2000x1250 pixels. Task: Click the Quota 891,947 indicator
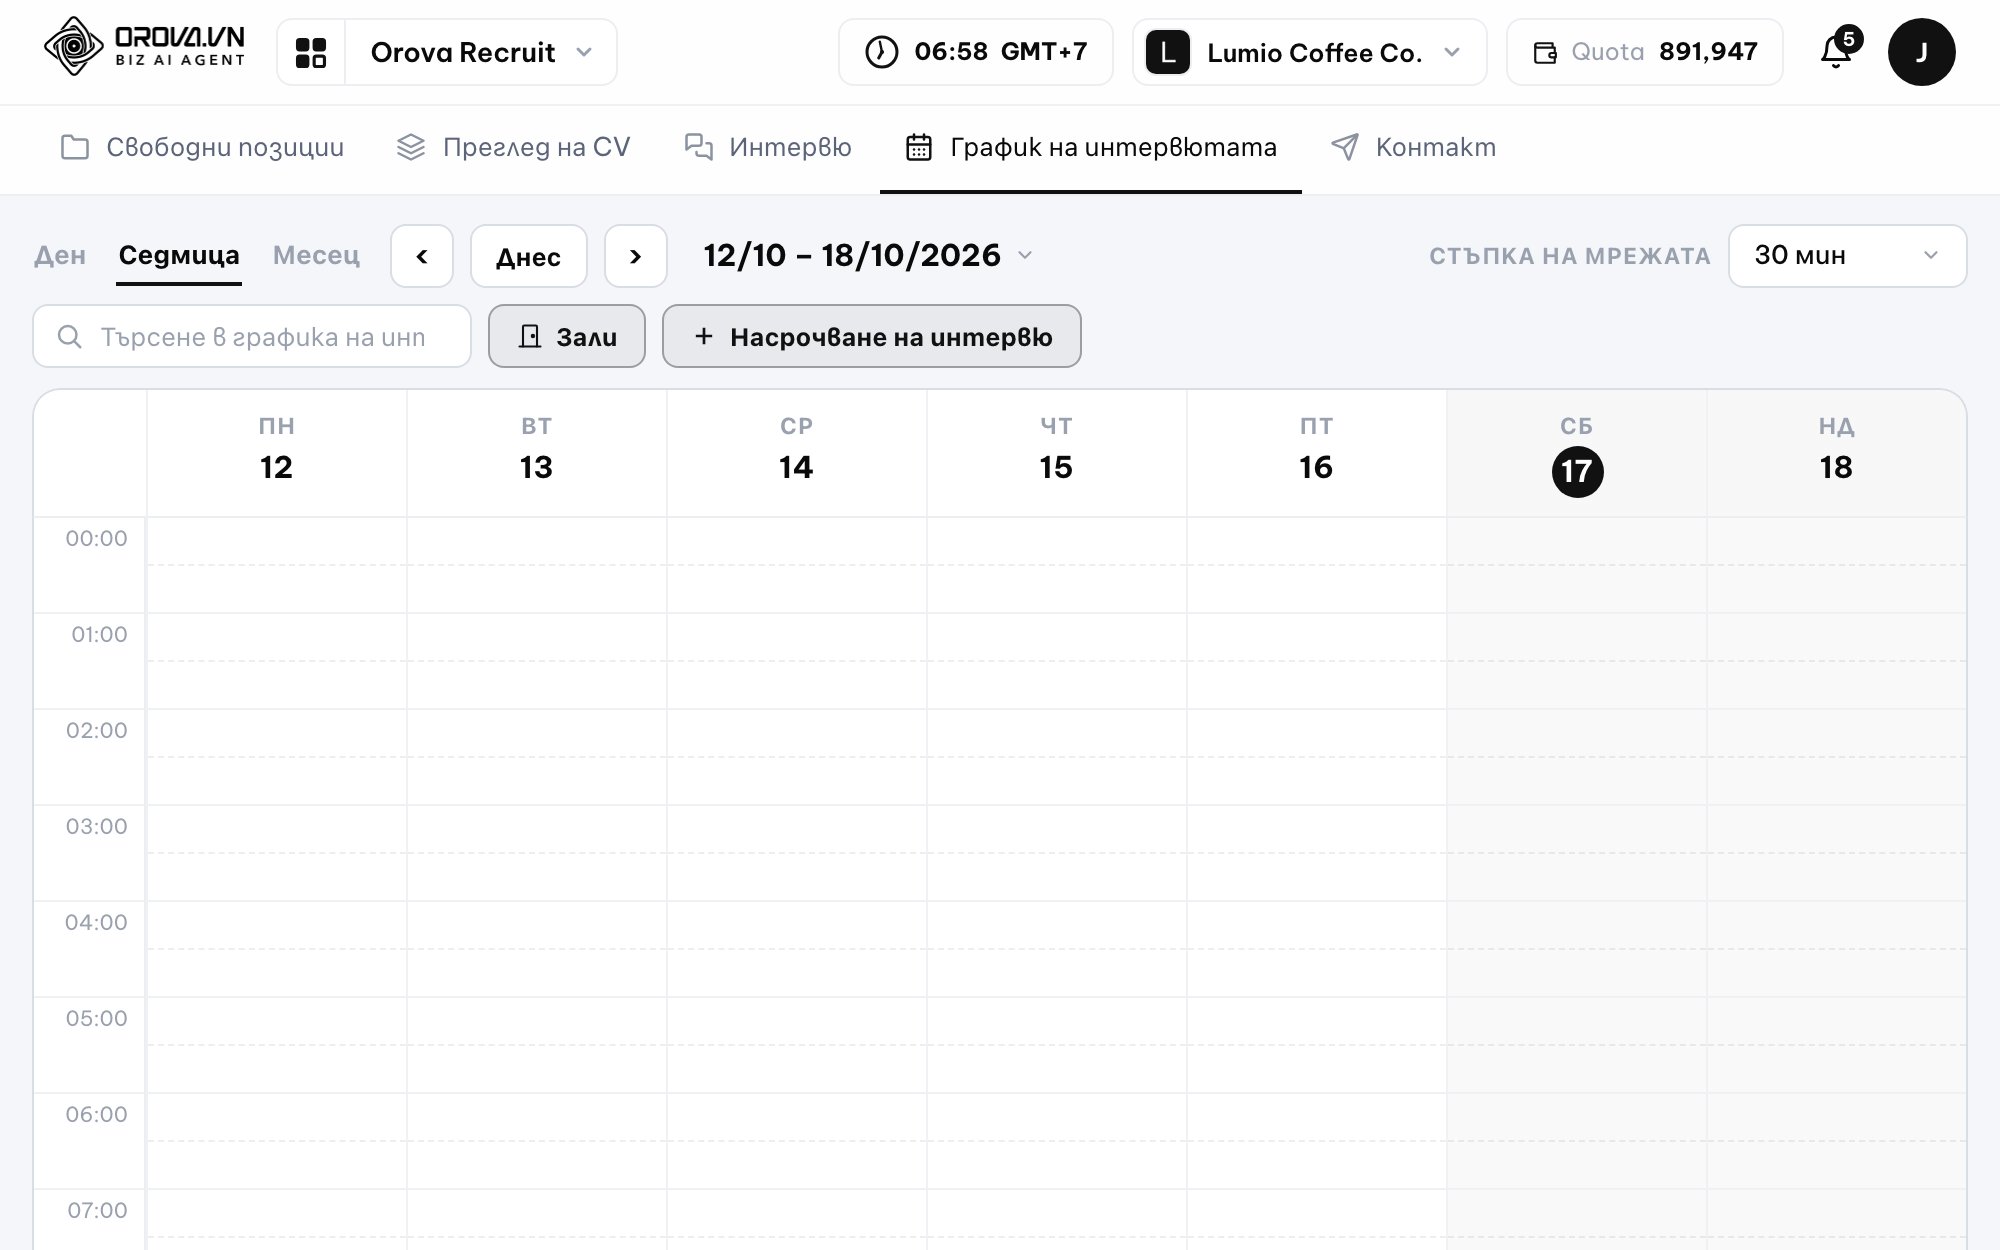tap(1644, 52)
